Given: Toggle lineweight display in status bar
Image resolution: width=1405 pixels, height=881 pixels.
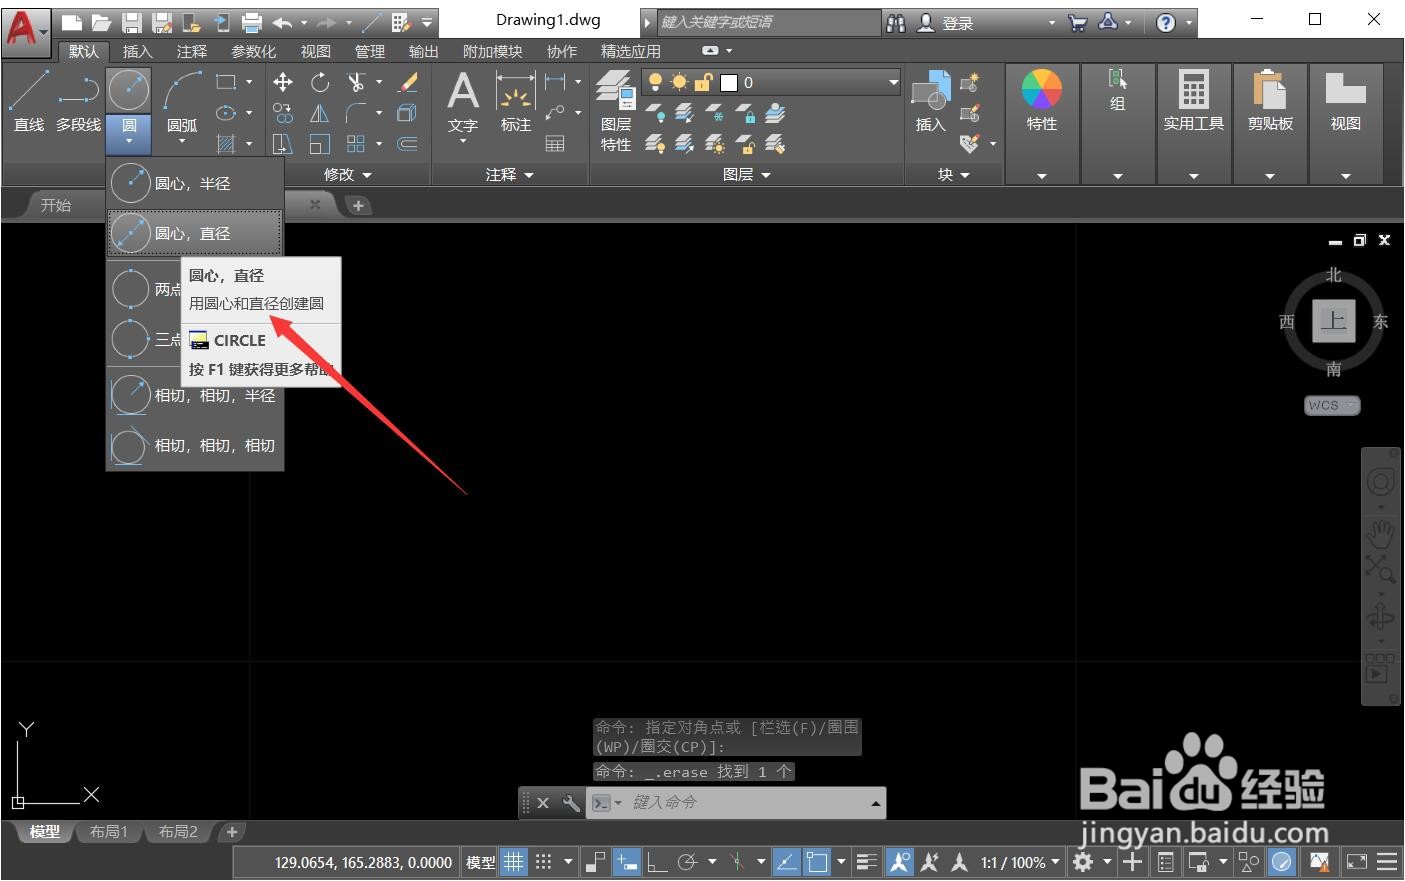Looking at the screenshot, I should (x=867, y=861).
